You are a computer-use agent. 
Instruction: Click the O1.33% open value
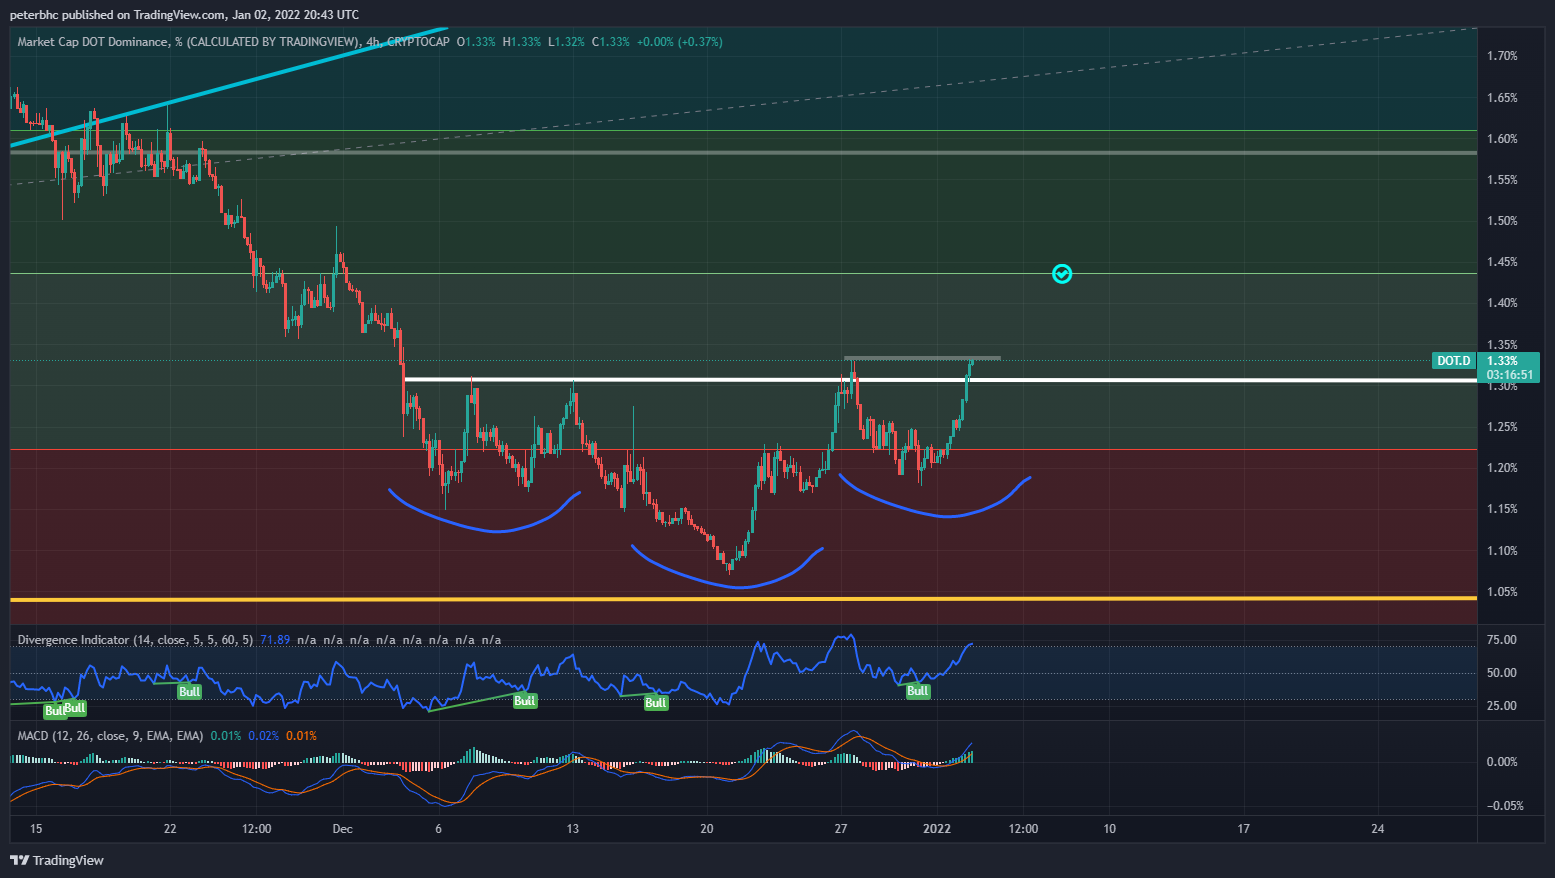point(476,42)
